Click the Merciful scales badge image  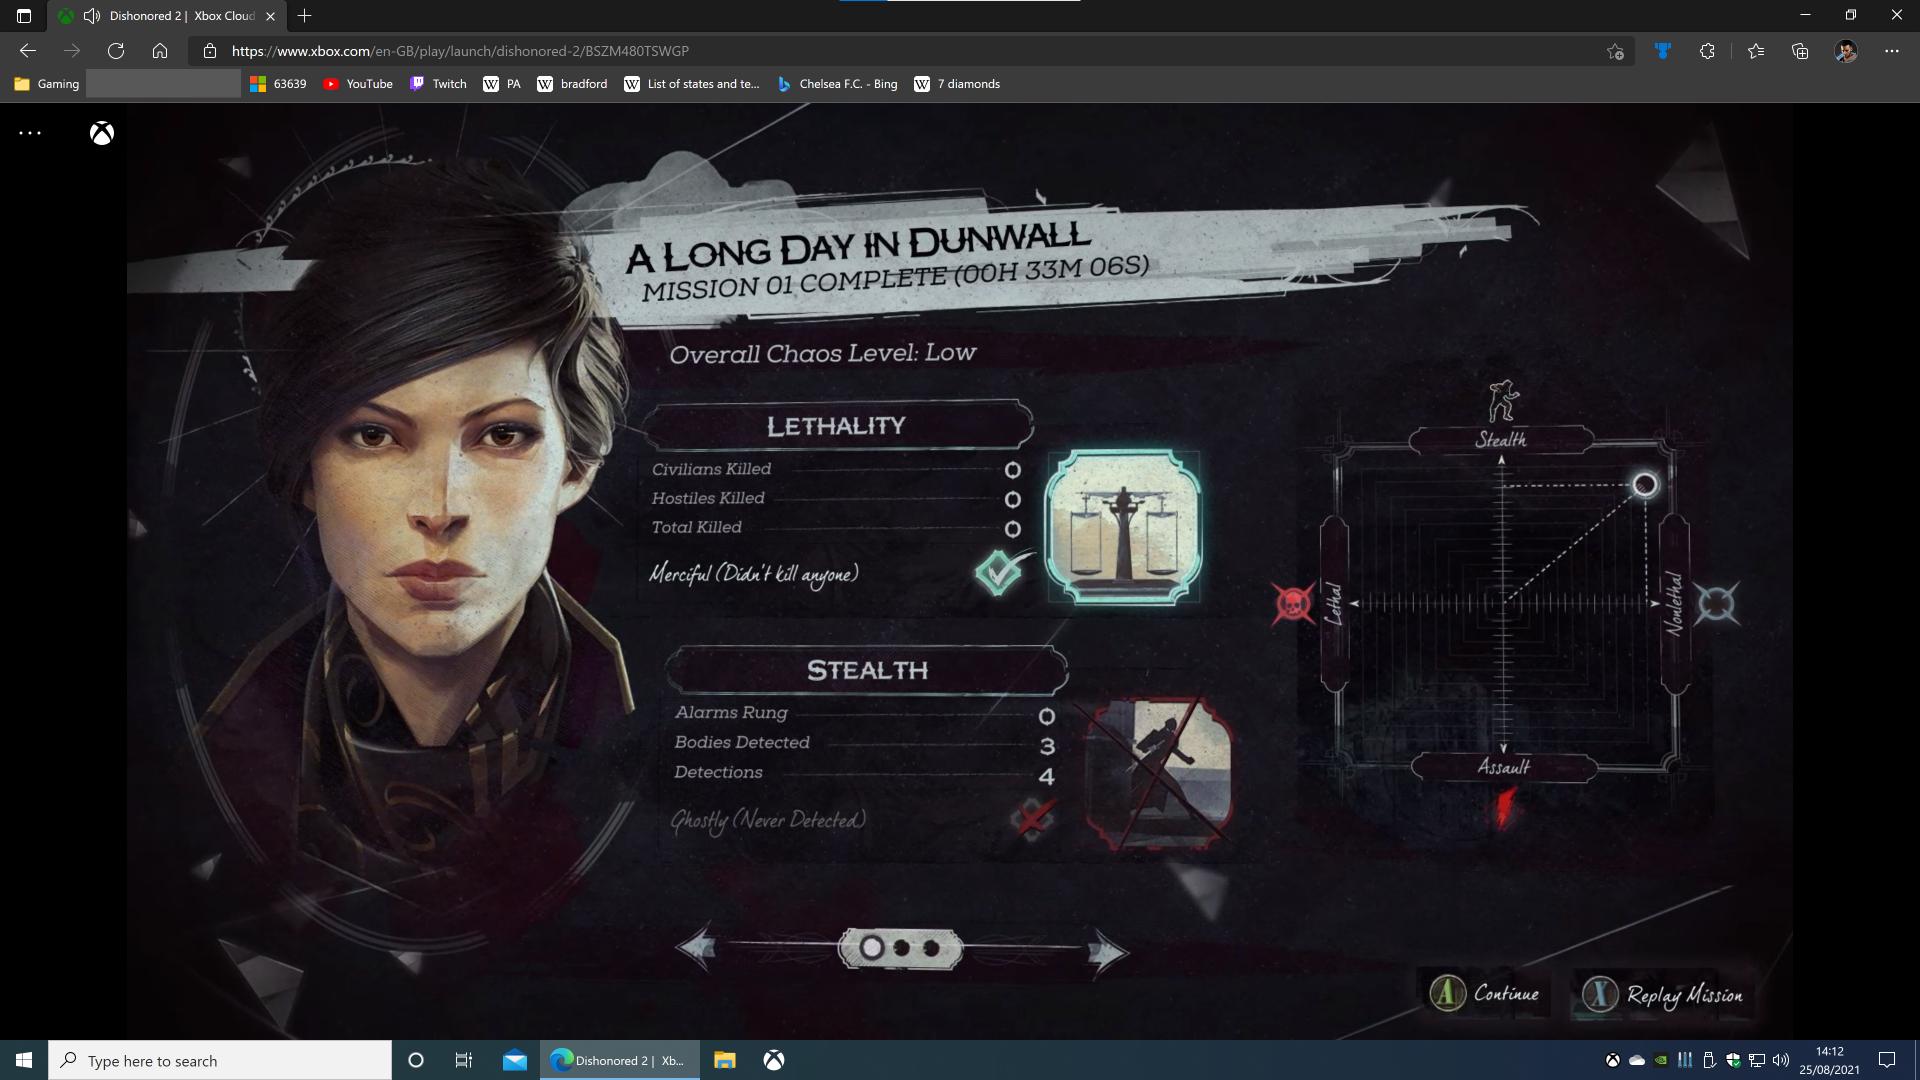pos(1123,527)
